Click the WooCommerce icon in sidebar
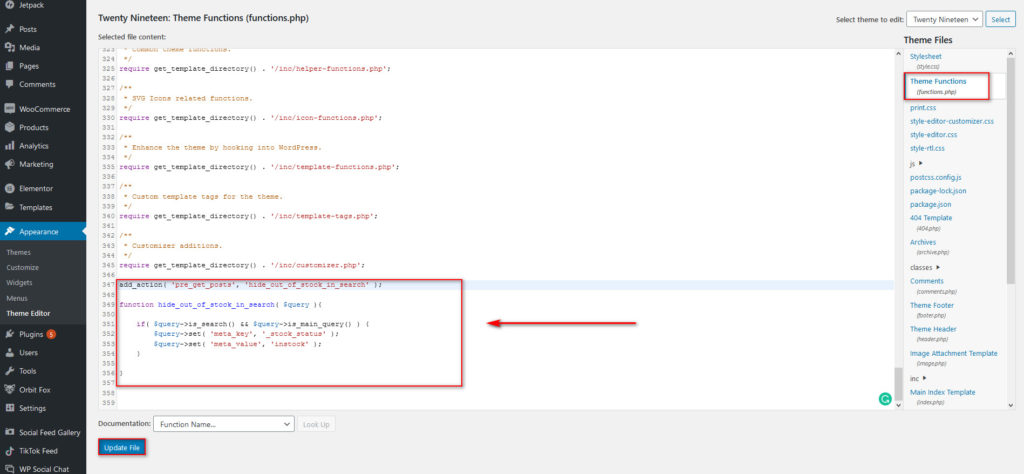 coord(9,109)
